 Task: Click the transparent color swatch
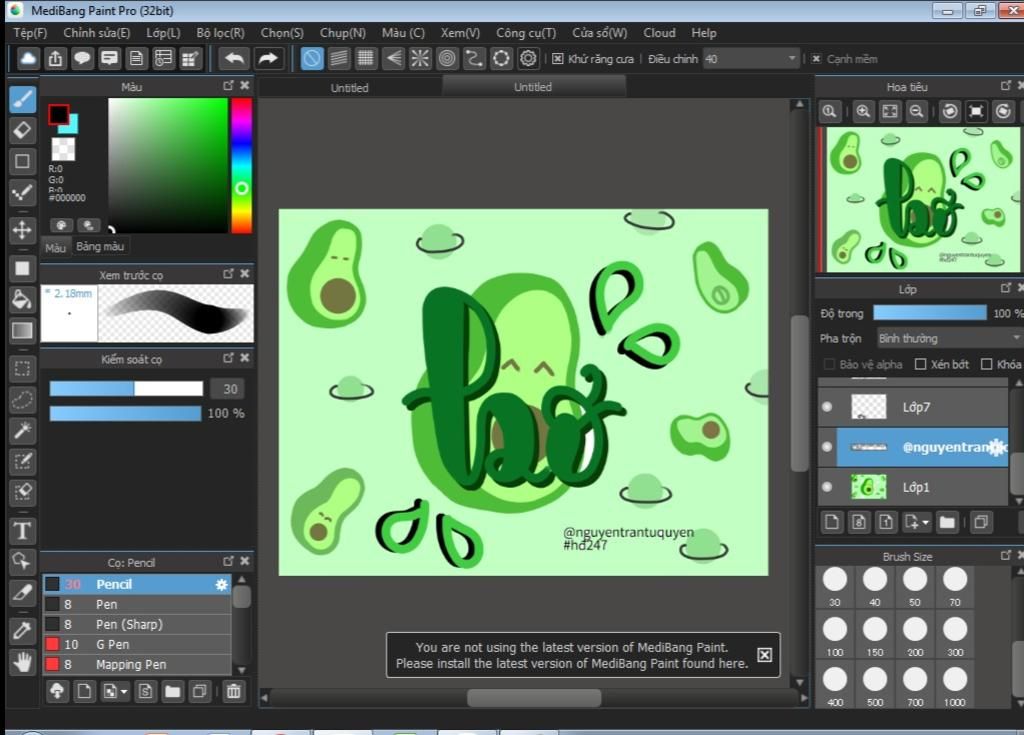click(x=63, y=149)
